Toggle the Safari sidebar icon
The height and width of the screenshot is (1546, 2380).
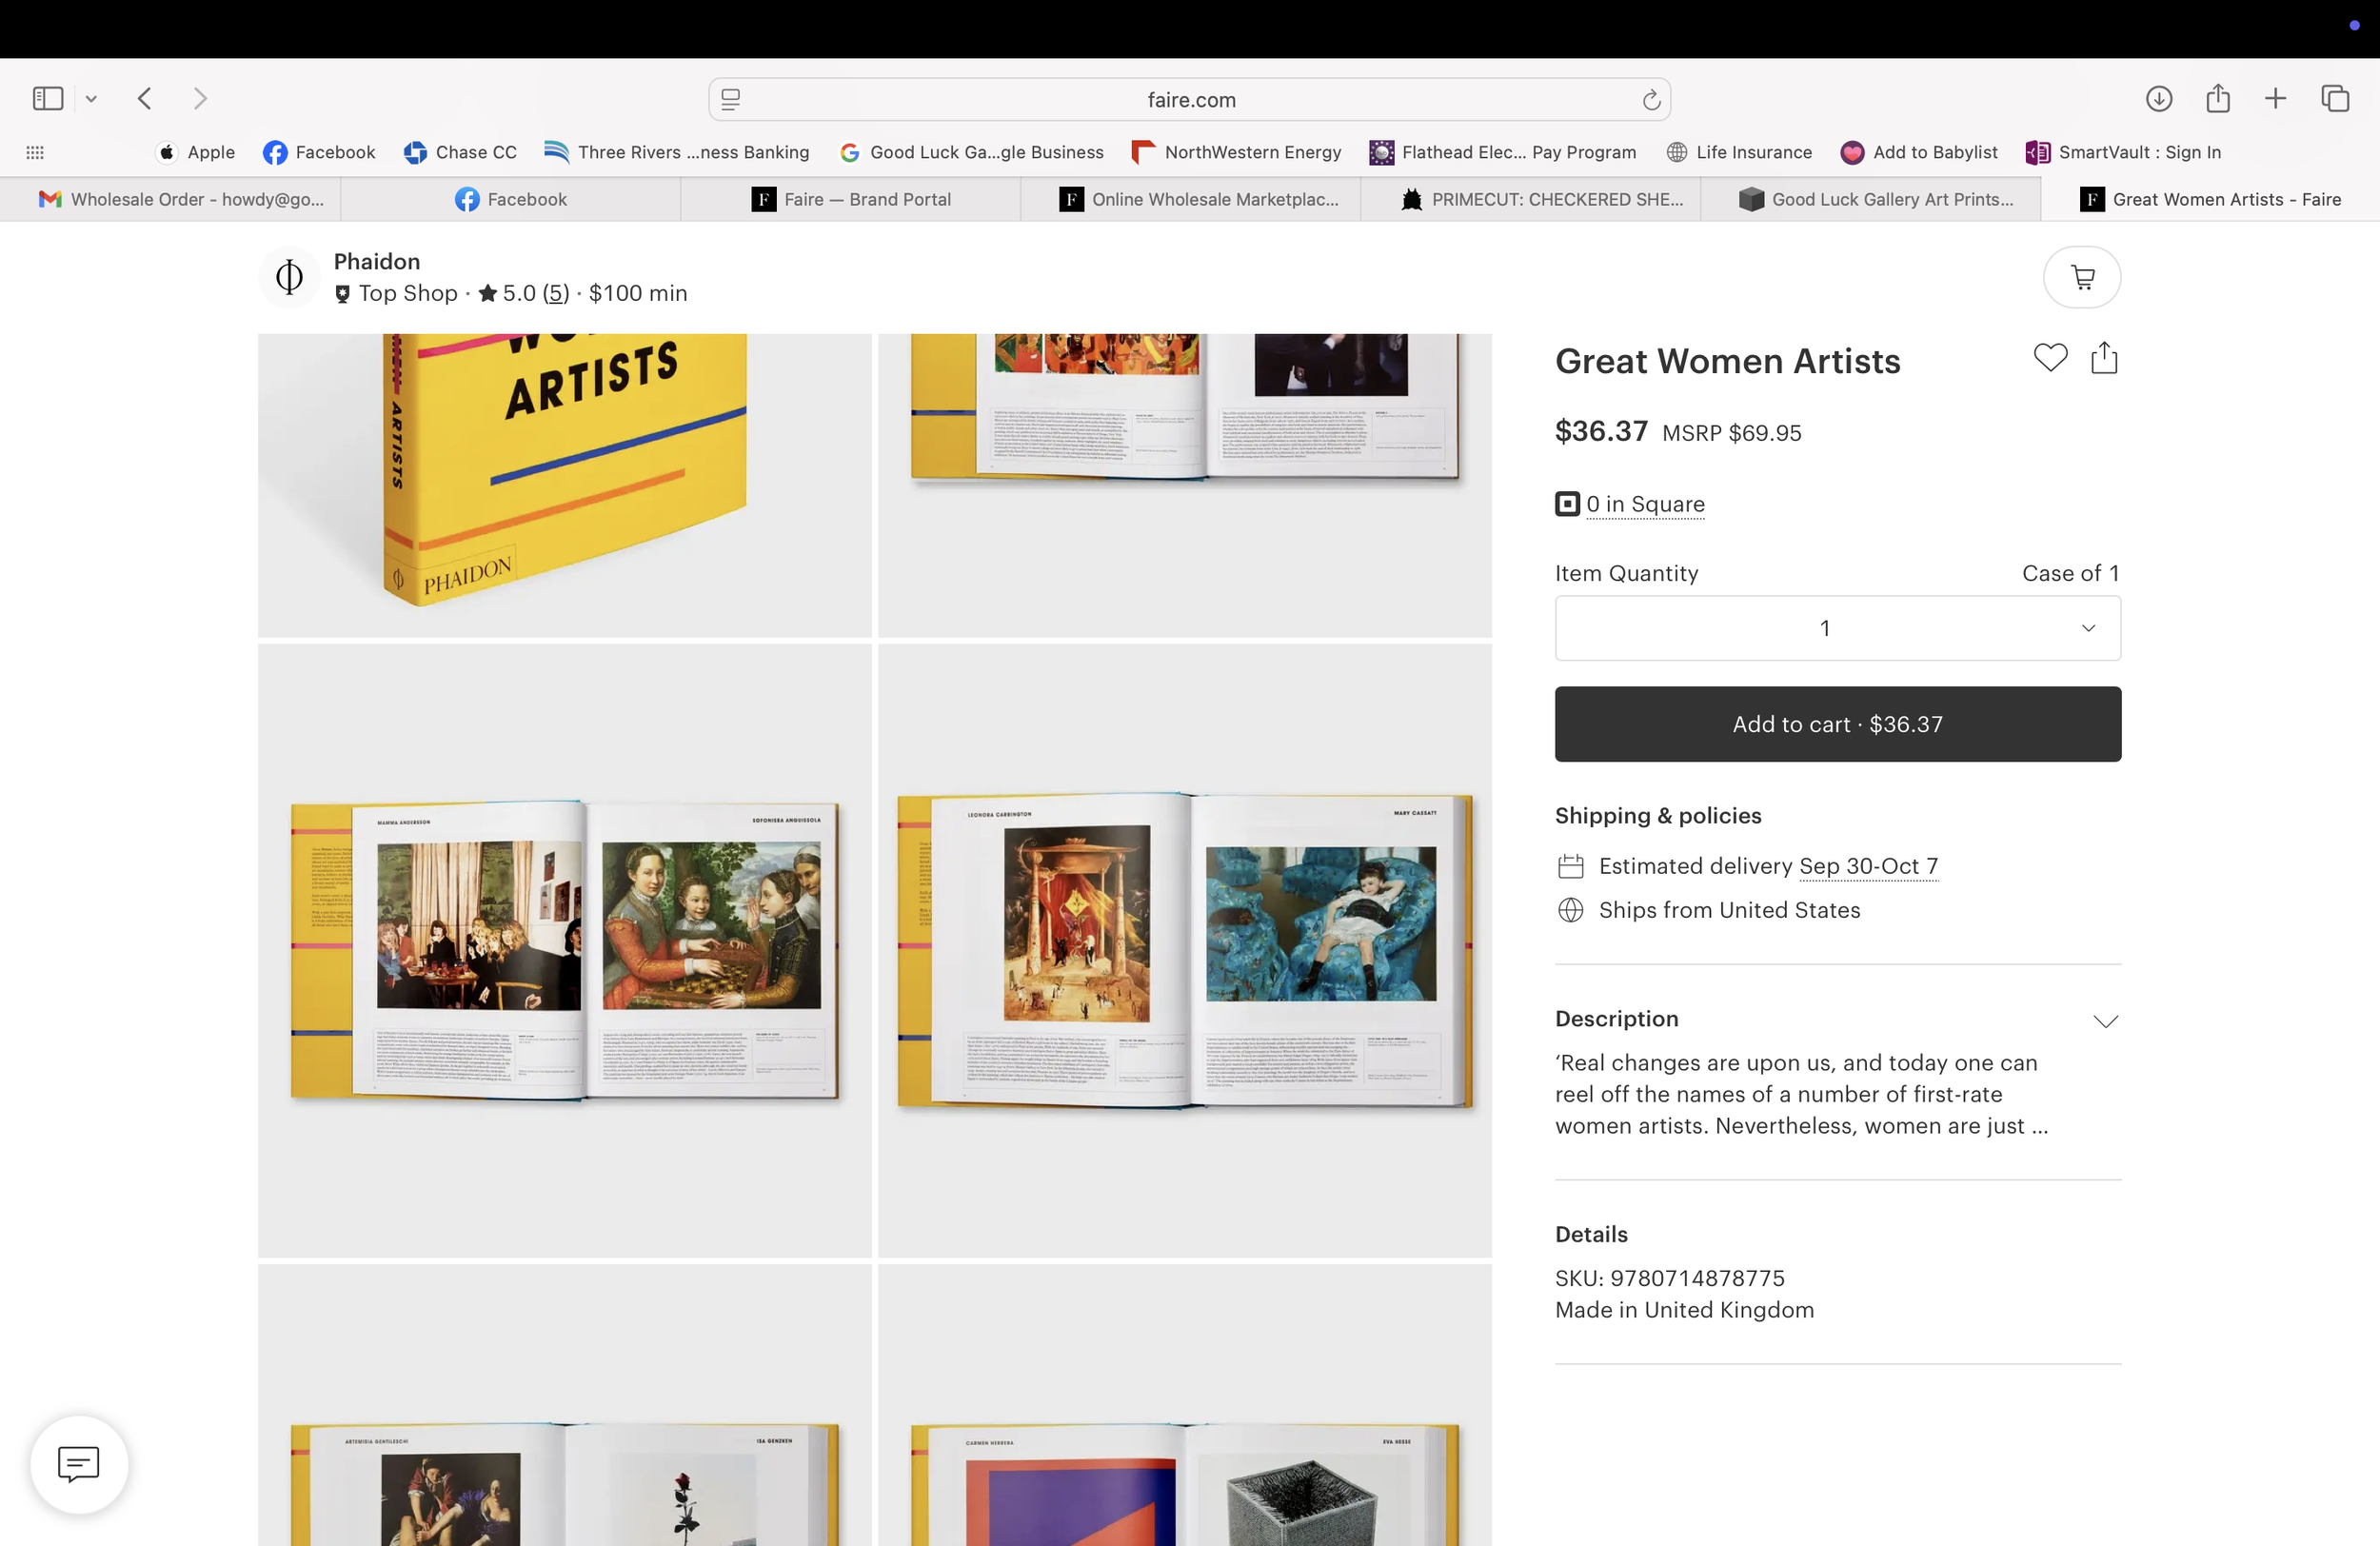click(x=48, y=98)
